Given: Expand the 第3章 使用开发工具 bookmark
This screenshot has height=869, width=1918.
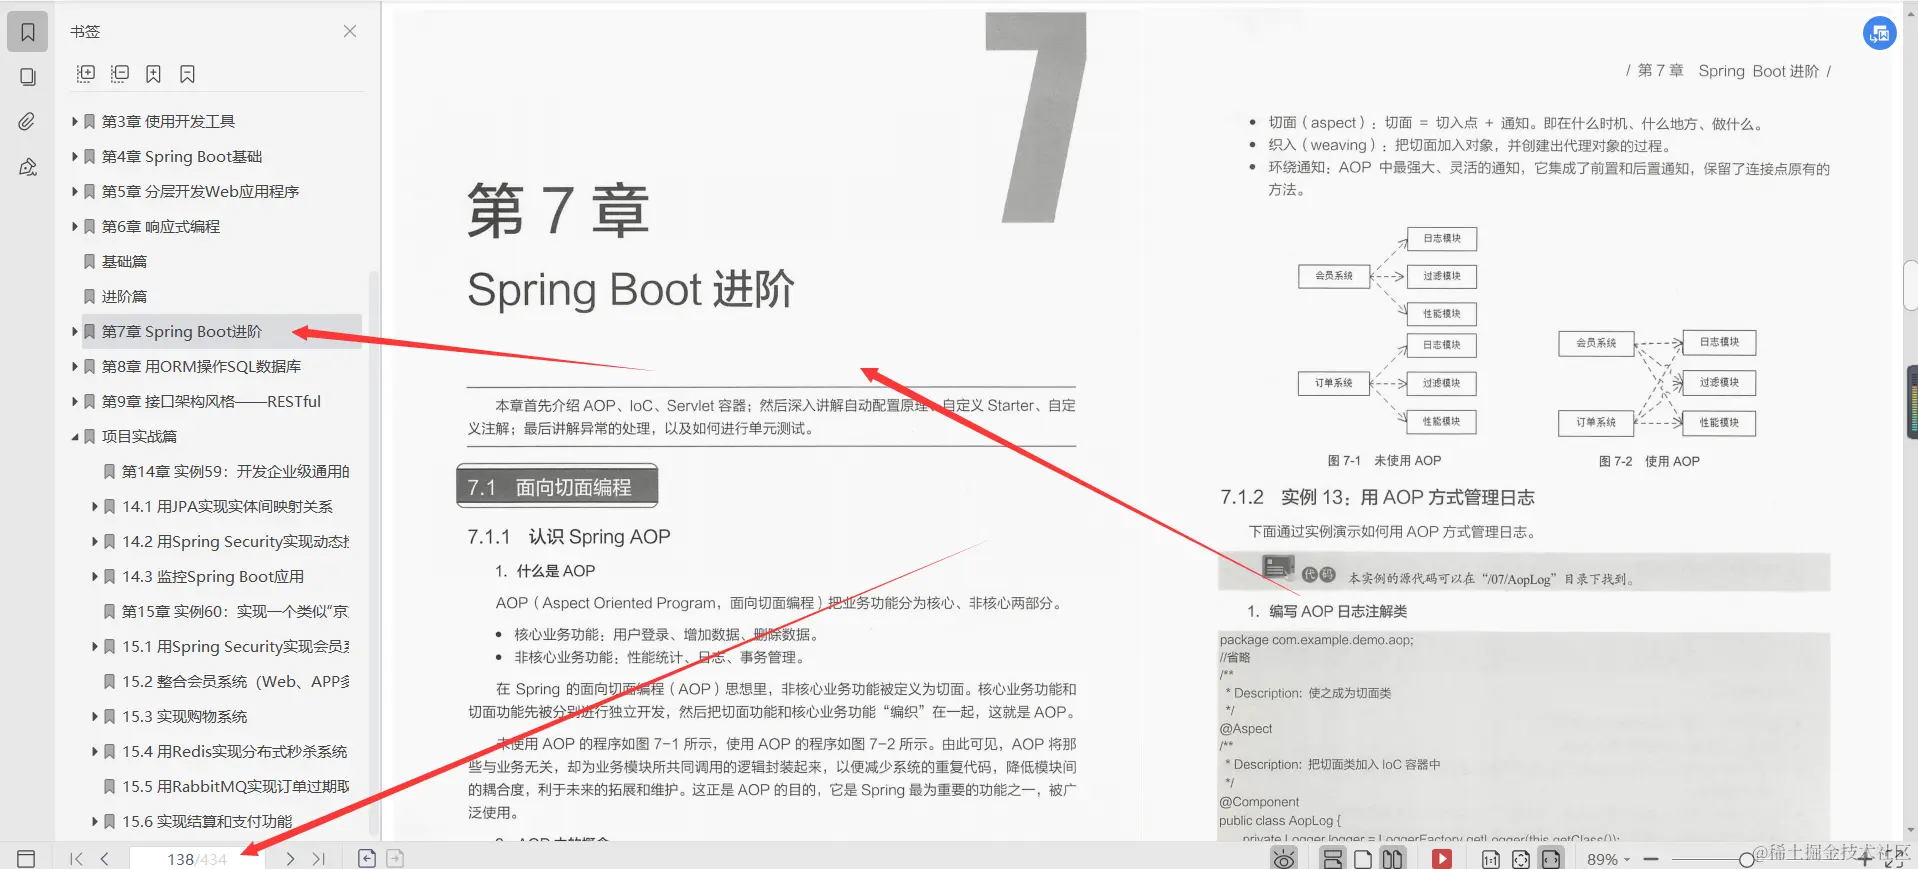Looking at the screenshot, I should click(75, 121).
